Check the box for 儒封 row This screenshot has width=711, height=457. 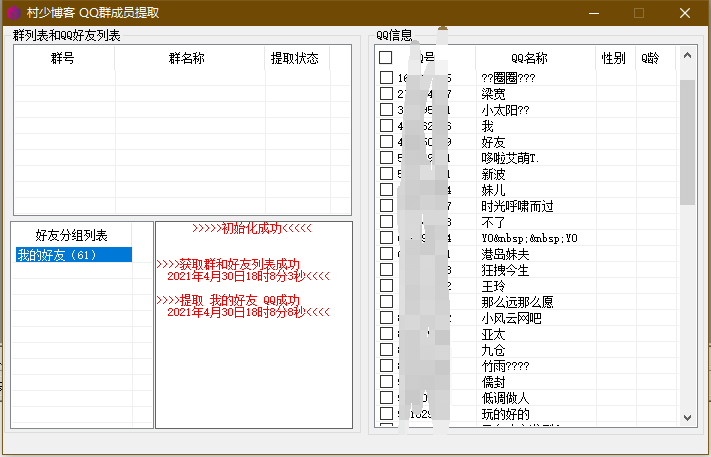click(386, 382)
